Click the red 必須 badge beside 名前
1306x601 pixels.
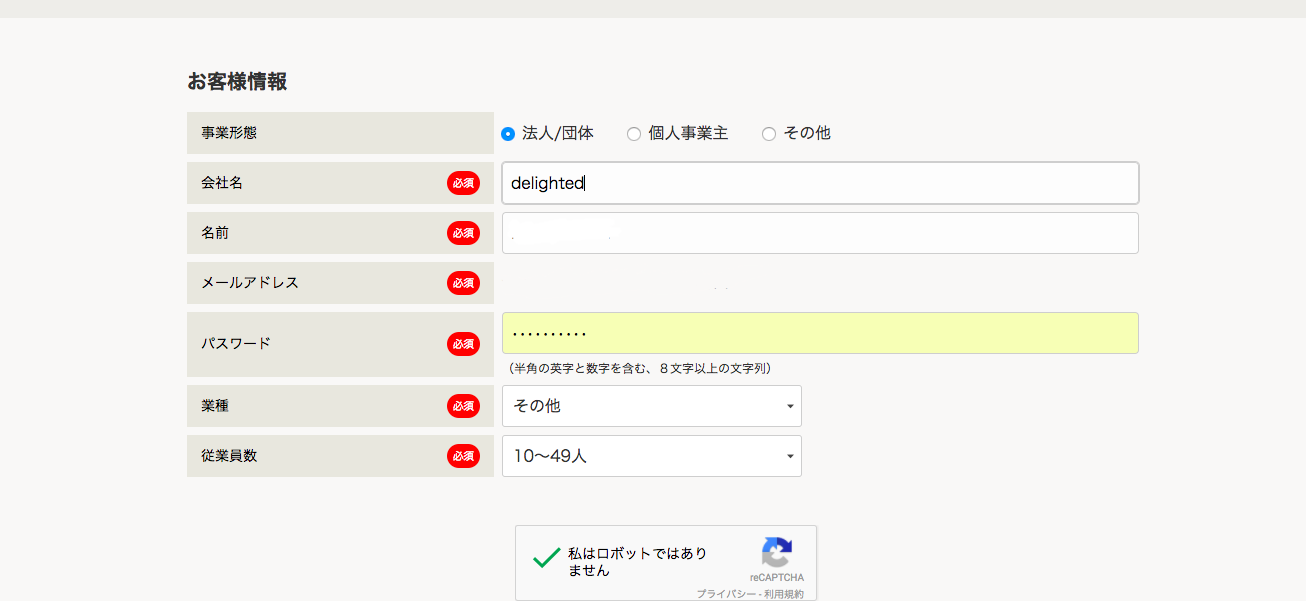click(x=463, y=233)
